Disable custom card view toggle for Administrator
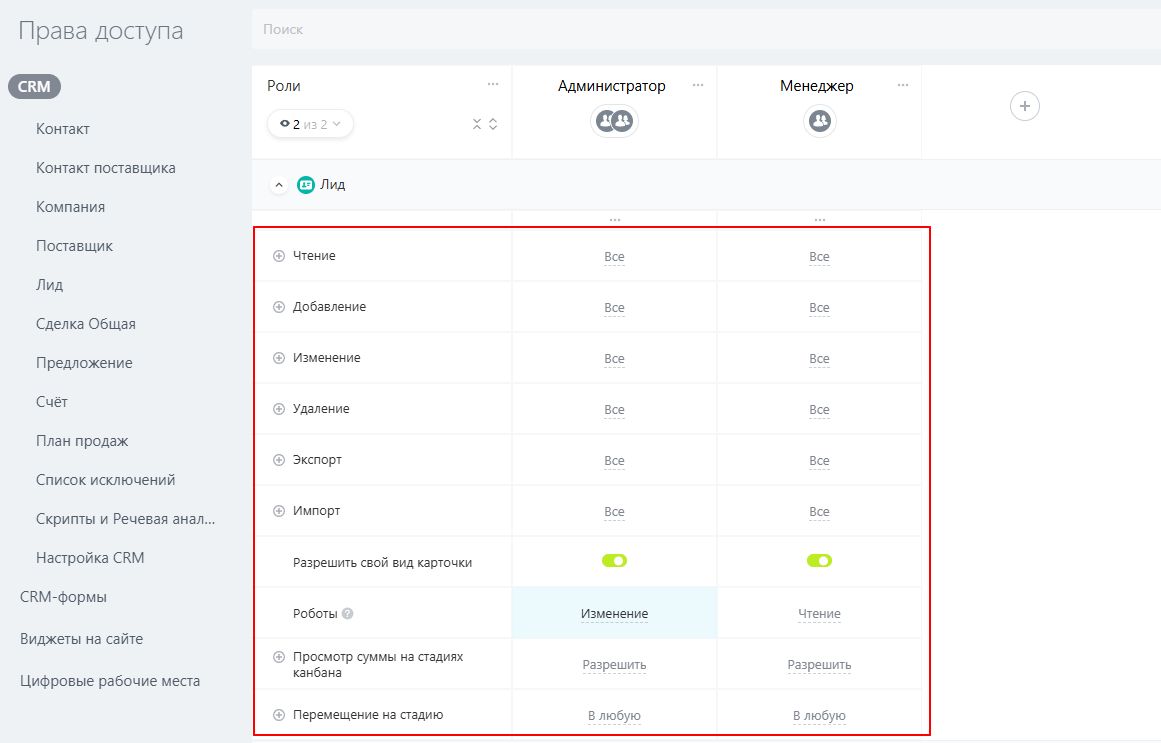Viewport: 1161px width, 743px height. pyautogui.click(x=614, y=561)
